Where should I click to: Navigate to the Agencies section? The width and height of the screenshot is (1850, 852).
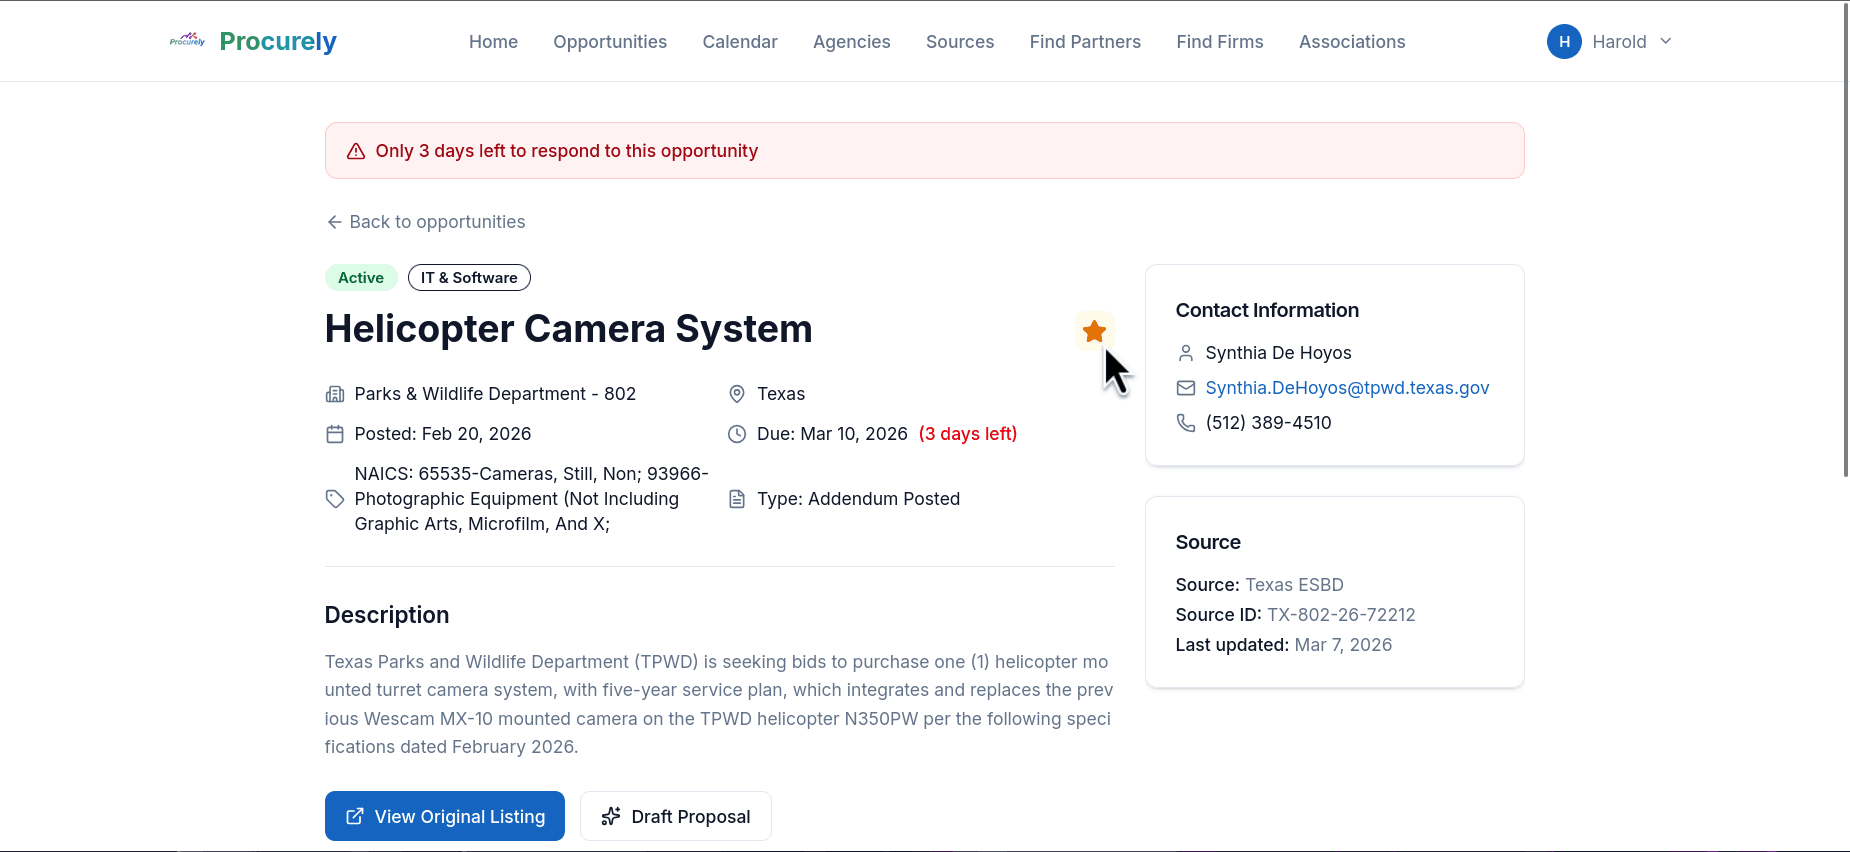tap(851, 42)
